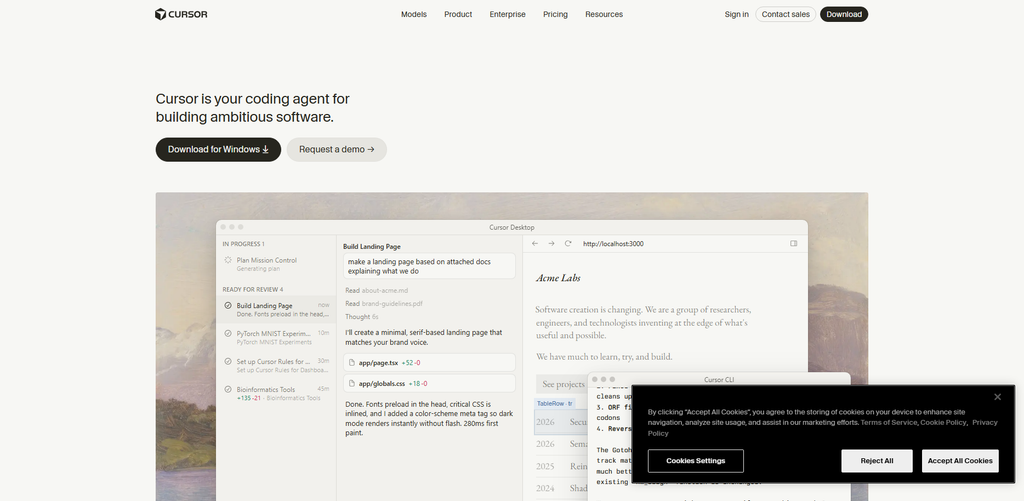
Task: Click the Cursor CLI window title bar
Action: coord(719,380)
